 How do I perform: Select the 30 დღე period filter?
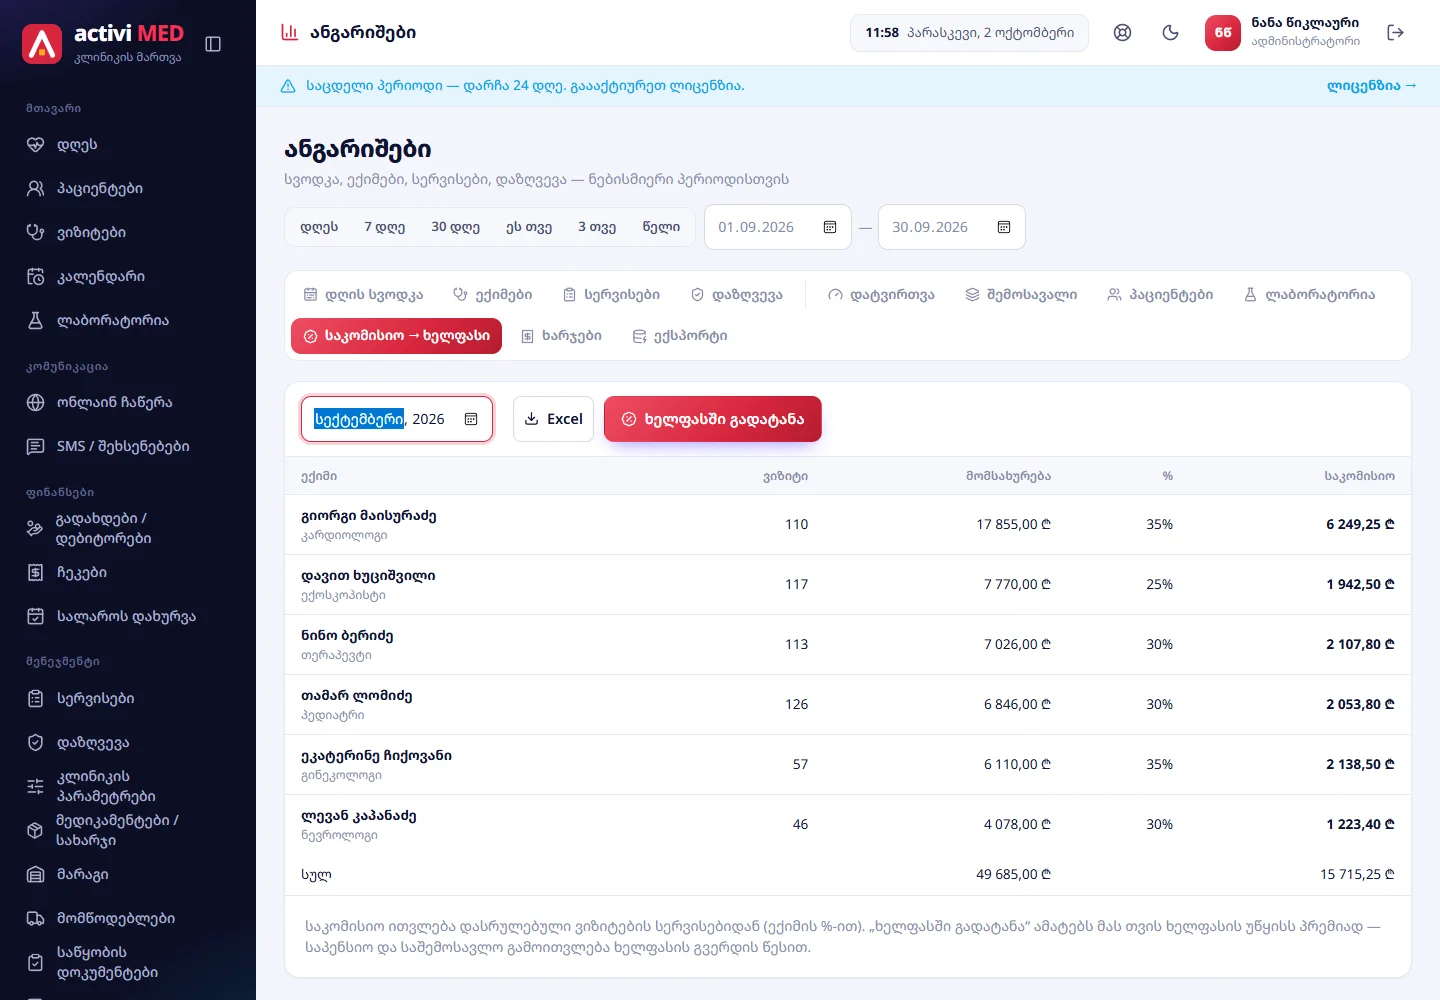[x=455, y=227]
